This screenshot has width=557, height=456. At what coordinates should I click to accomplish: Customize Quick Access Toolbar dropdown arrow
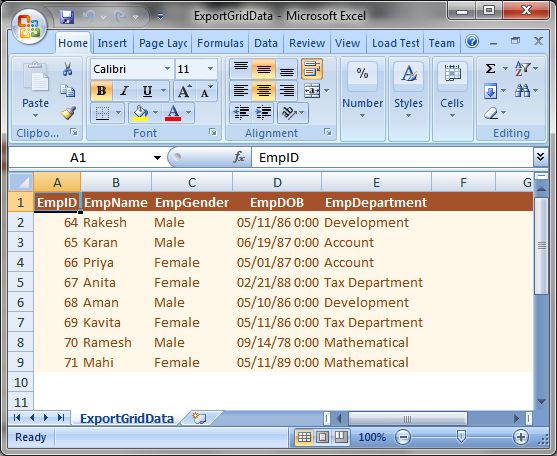(x=161, y=17)
